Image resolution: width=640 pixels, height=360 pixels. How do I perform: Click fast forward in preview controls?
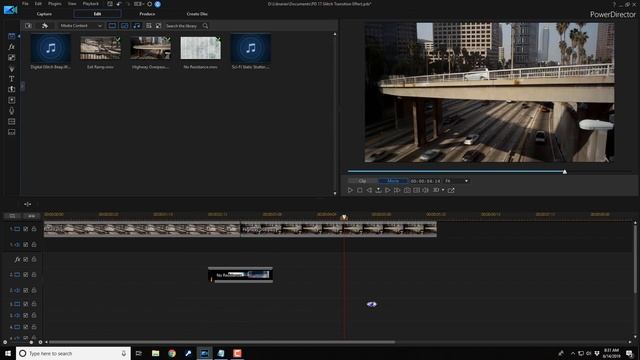pos(397,190)
